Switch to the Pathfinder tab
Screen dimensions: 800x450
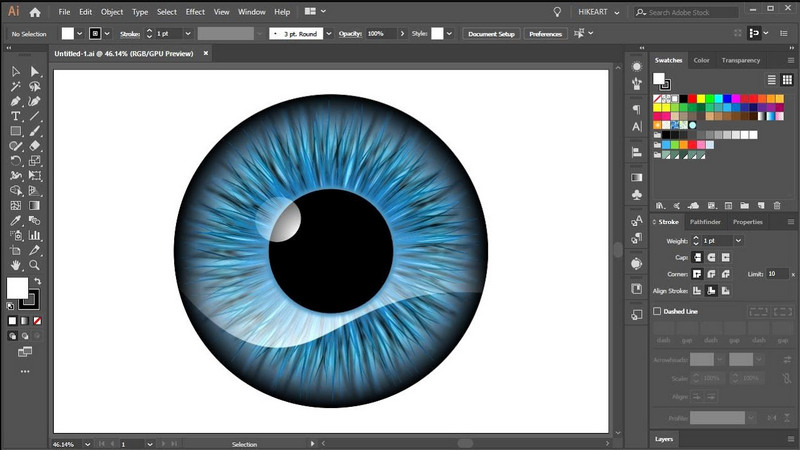705,222
